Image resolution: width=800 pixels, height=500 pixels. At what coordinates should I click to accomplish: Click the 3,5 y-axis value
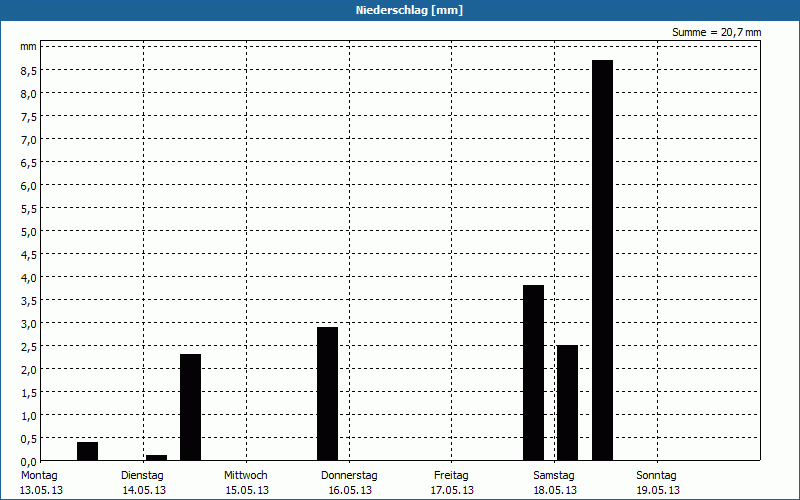(29, 301)
